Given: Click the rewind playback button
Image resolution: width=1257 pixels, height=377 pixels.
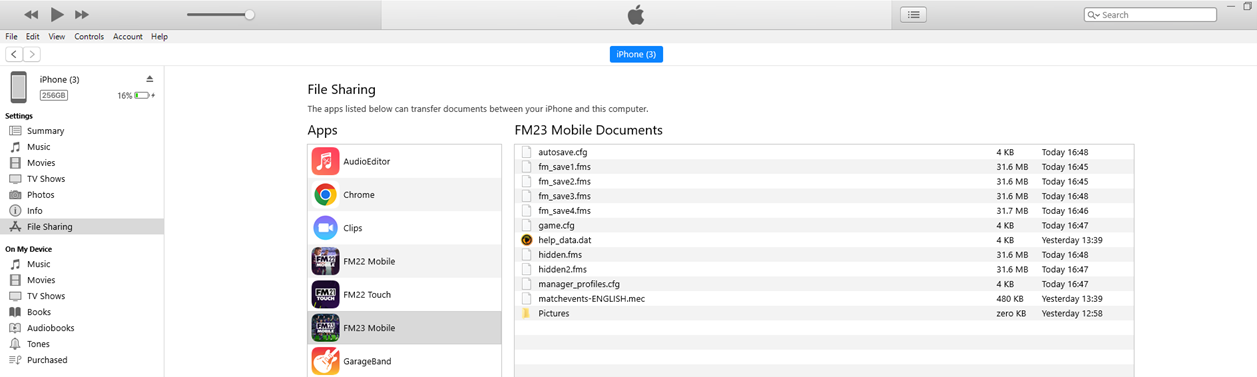Looking at the screenshot, I should [31, 15].
